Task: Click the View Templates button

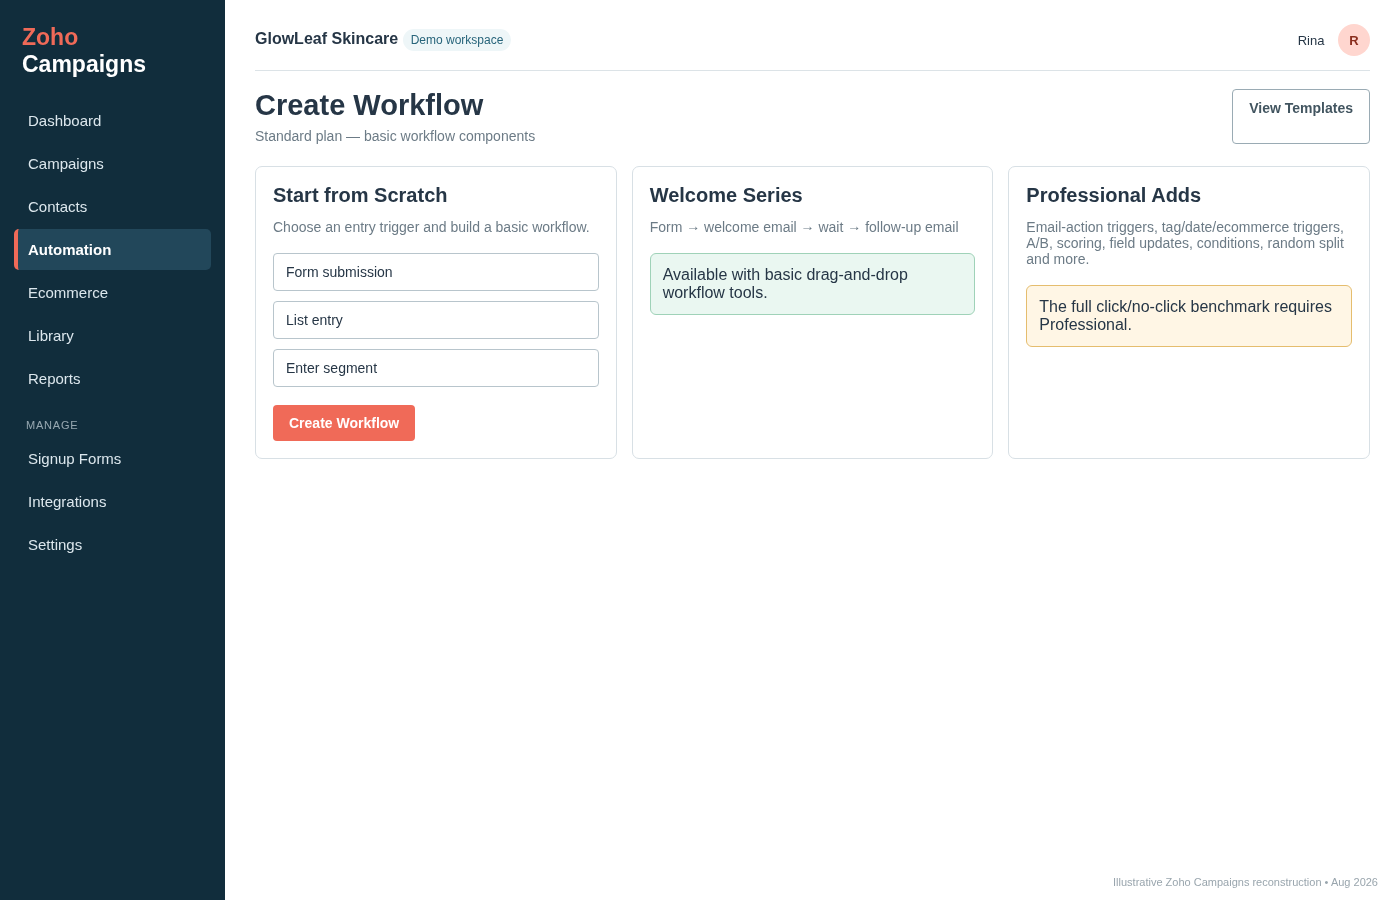Action: 1300,116
